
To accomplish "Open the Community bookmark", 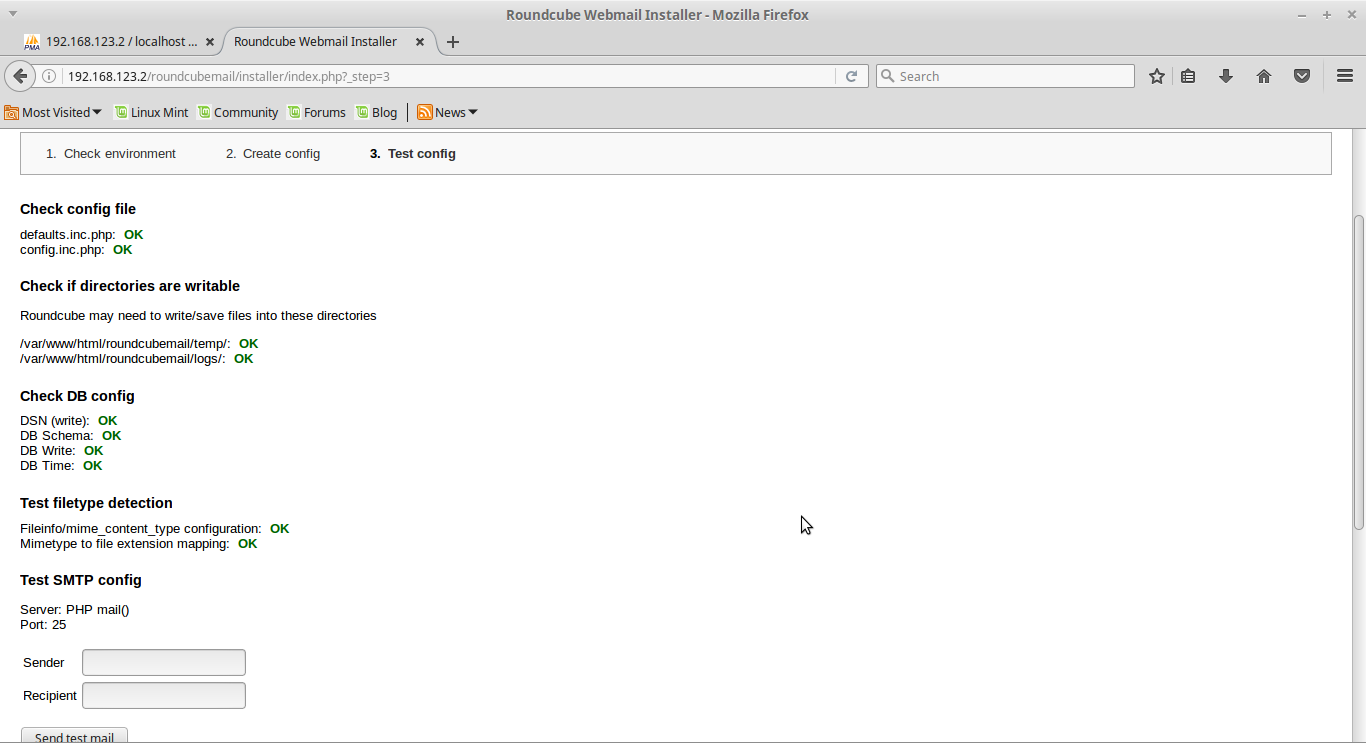I will tap(238, 112).
